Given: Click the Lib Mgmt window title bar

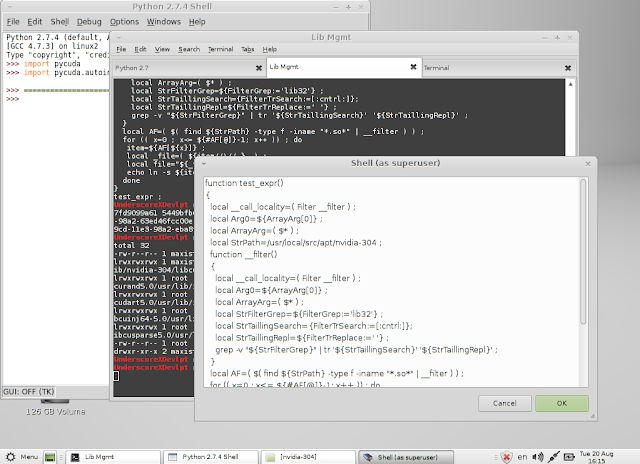Looking at the screenshot, I should coord(331,38).
